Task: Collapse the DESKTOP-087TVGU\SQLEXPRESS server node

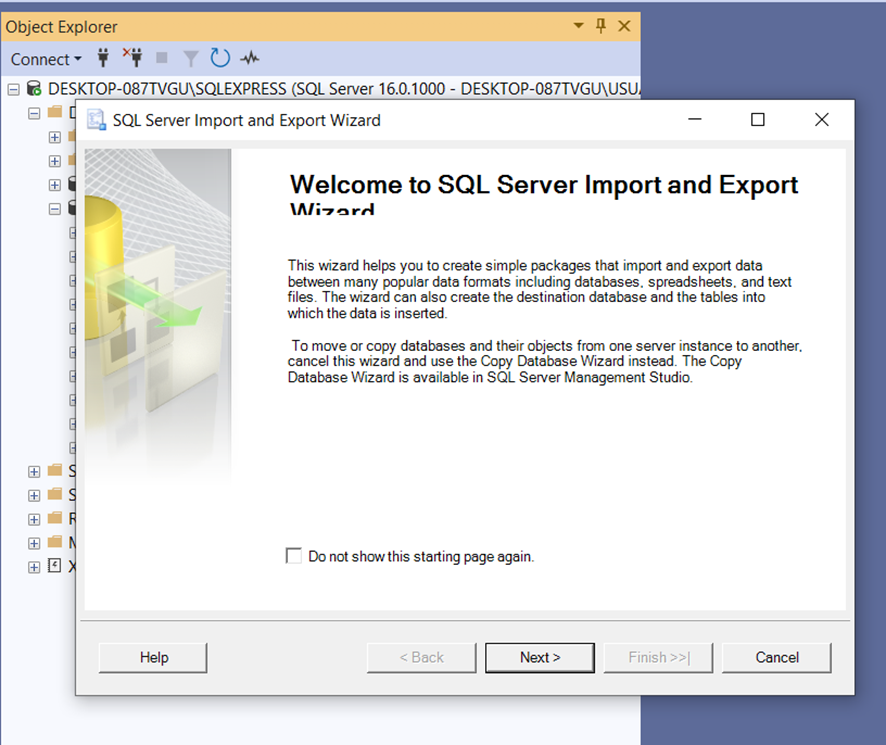Action: pyautogui.click(x=14, y=89)
